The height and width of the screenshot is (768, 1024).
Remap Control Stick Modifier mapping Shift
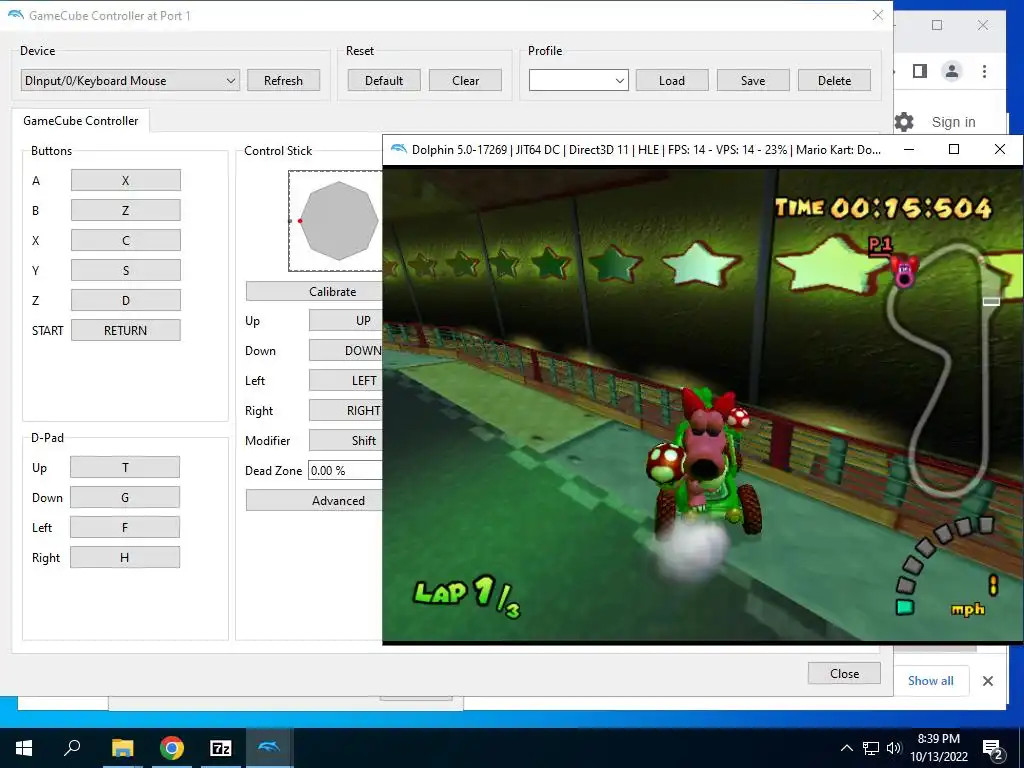(x=346, y=441)
